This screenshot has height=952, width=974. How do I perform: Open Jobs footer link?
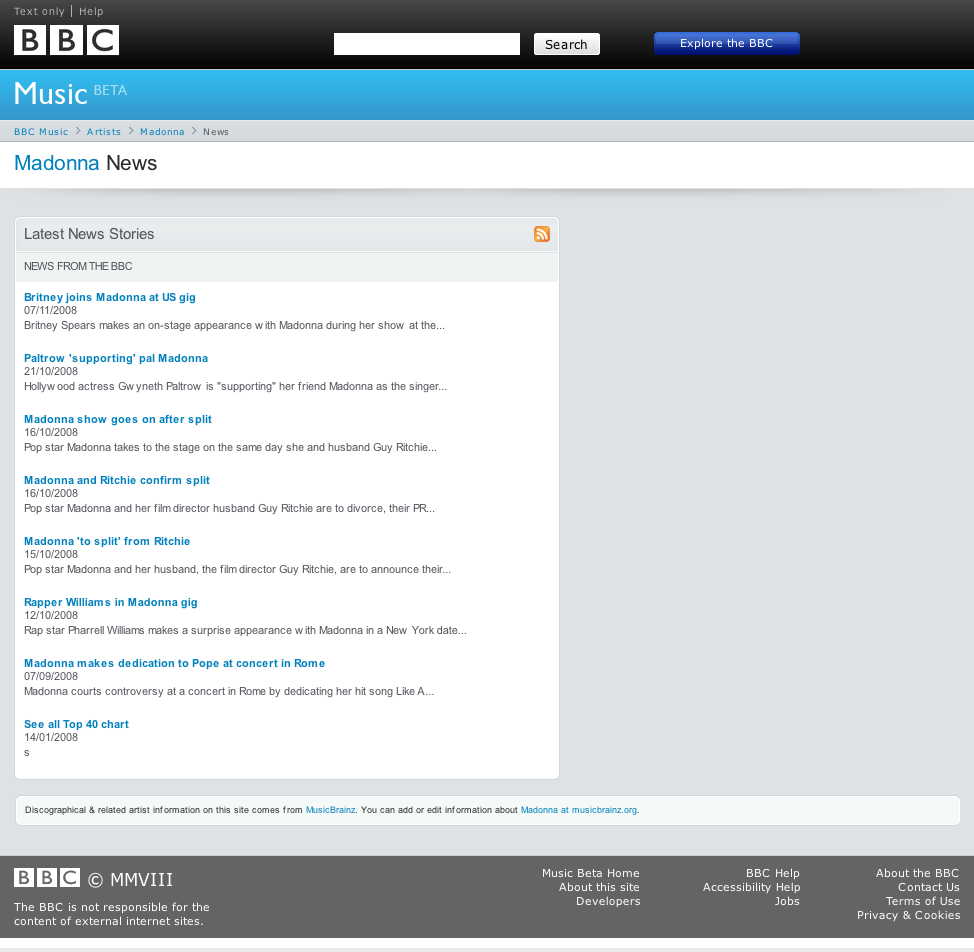click(x=787, y=901)
